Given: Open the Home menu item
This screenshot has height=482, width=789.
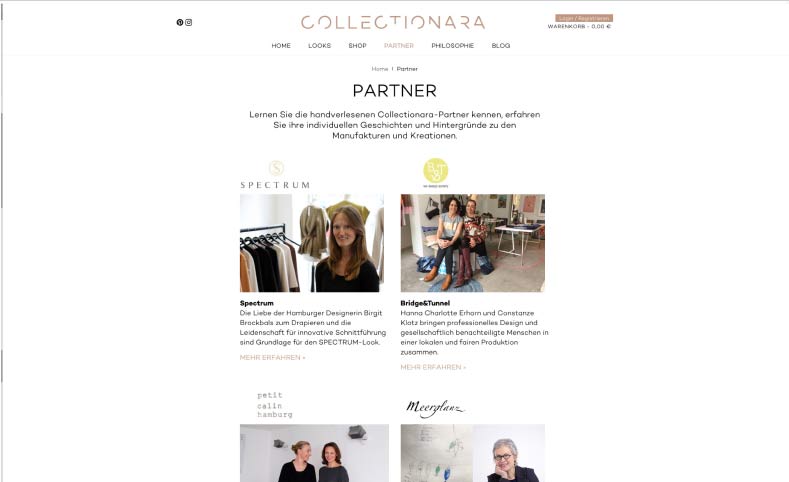Looking at the screenshot, I should 281,46.
